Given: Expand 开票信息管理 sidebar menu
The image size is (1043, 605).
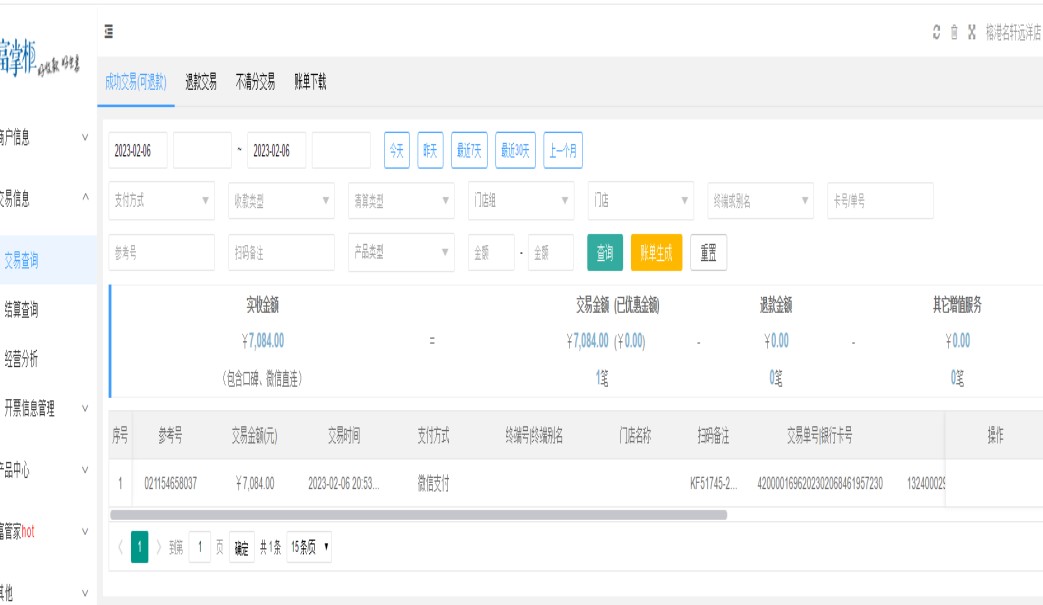Looking at the screenshot, I should (x=47, y=408).
